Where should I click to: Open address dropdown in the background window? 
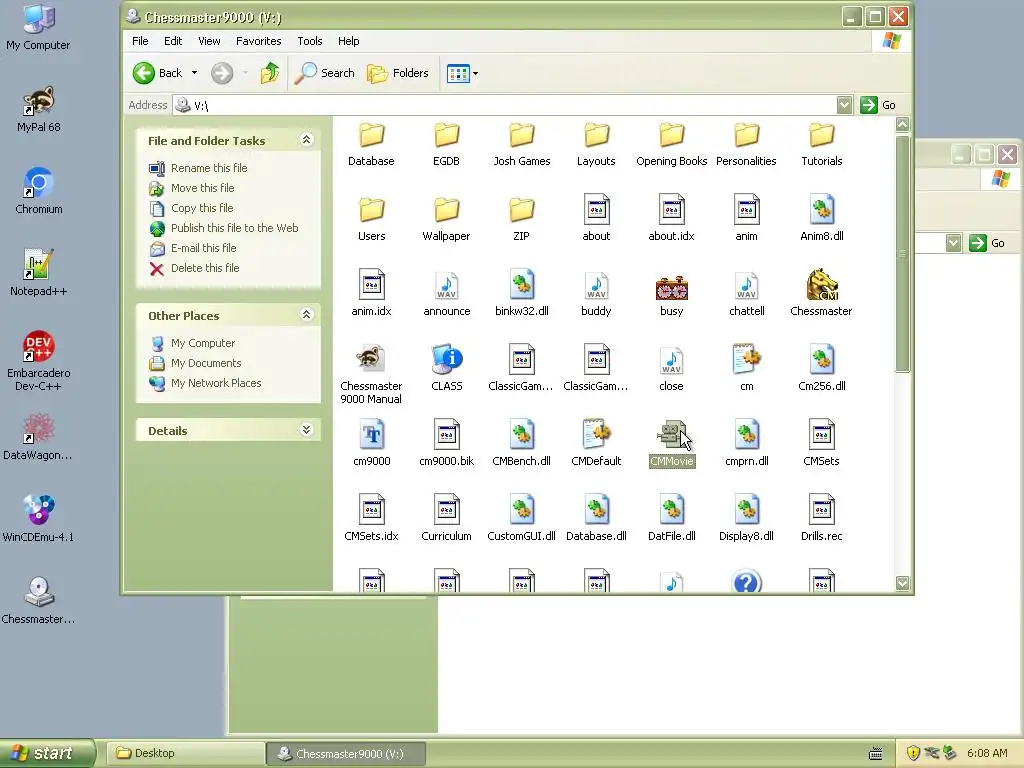pos(953,243)
